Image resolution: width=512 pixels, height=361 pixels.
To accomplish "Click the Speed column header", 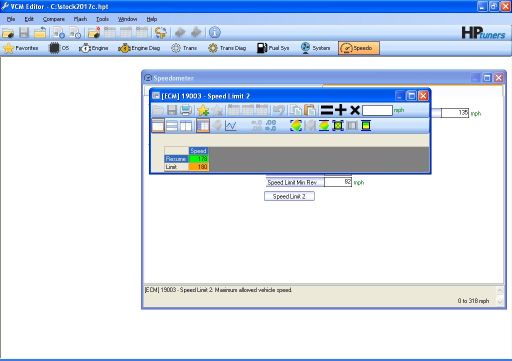I will tap(199, 151).
